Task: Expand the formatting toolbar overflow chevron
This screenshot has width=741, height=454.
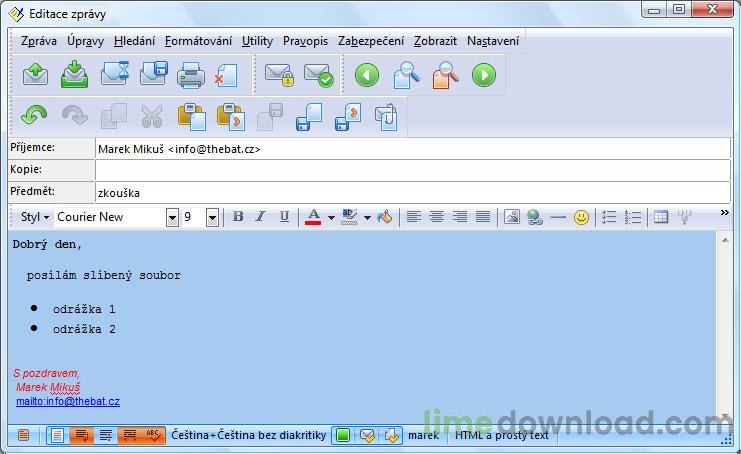Action: pos(724,213)
